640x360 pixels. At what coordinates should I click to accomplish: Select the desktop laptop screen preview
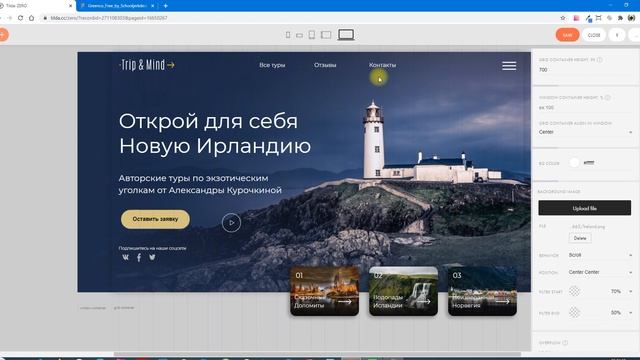(x=346, y=35)
